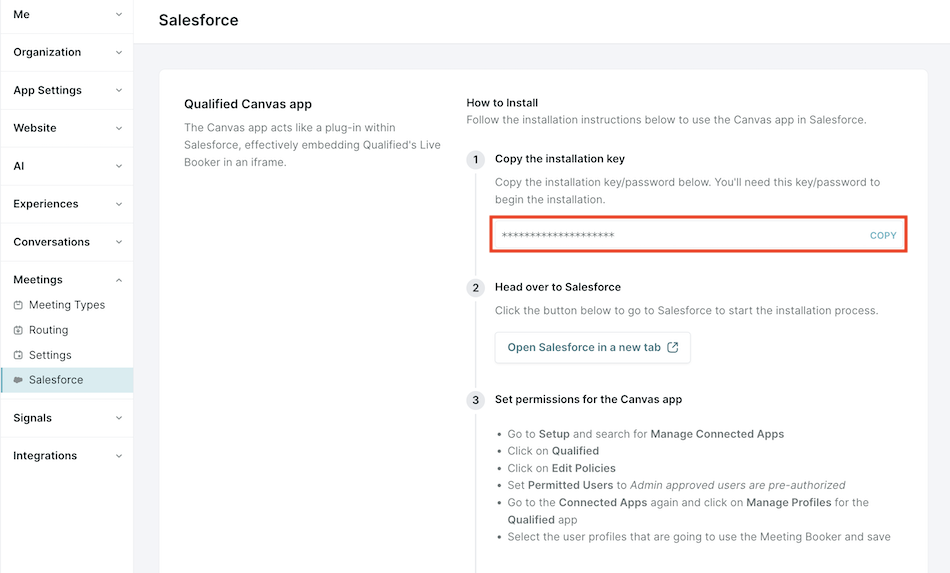The image size is (950, 573).
Task: Open Settings under Meetings
Action: tap(50, 355)
